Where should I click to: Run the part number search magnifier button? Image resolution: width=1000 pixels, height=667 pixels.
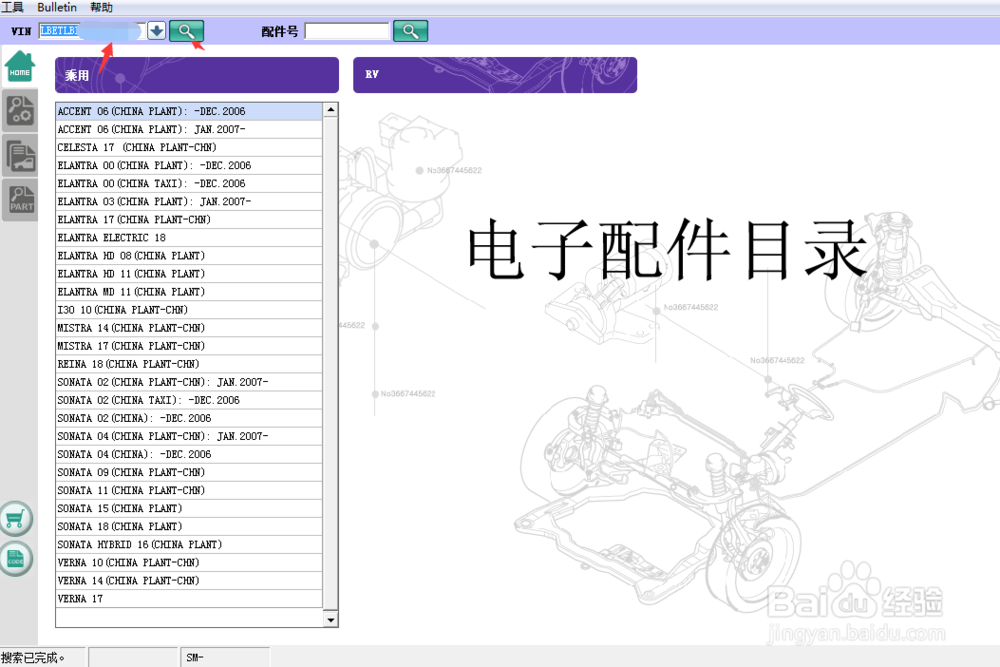click(410, 31)
